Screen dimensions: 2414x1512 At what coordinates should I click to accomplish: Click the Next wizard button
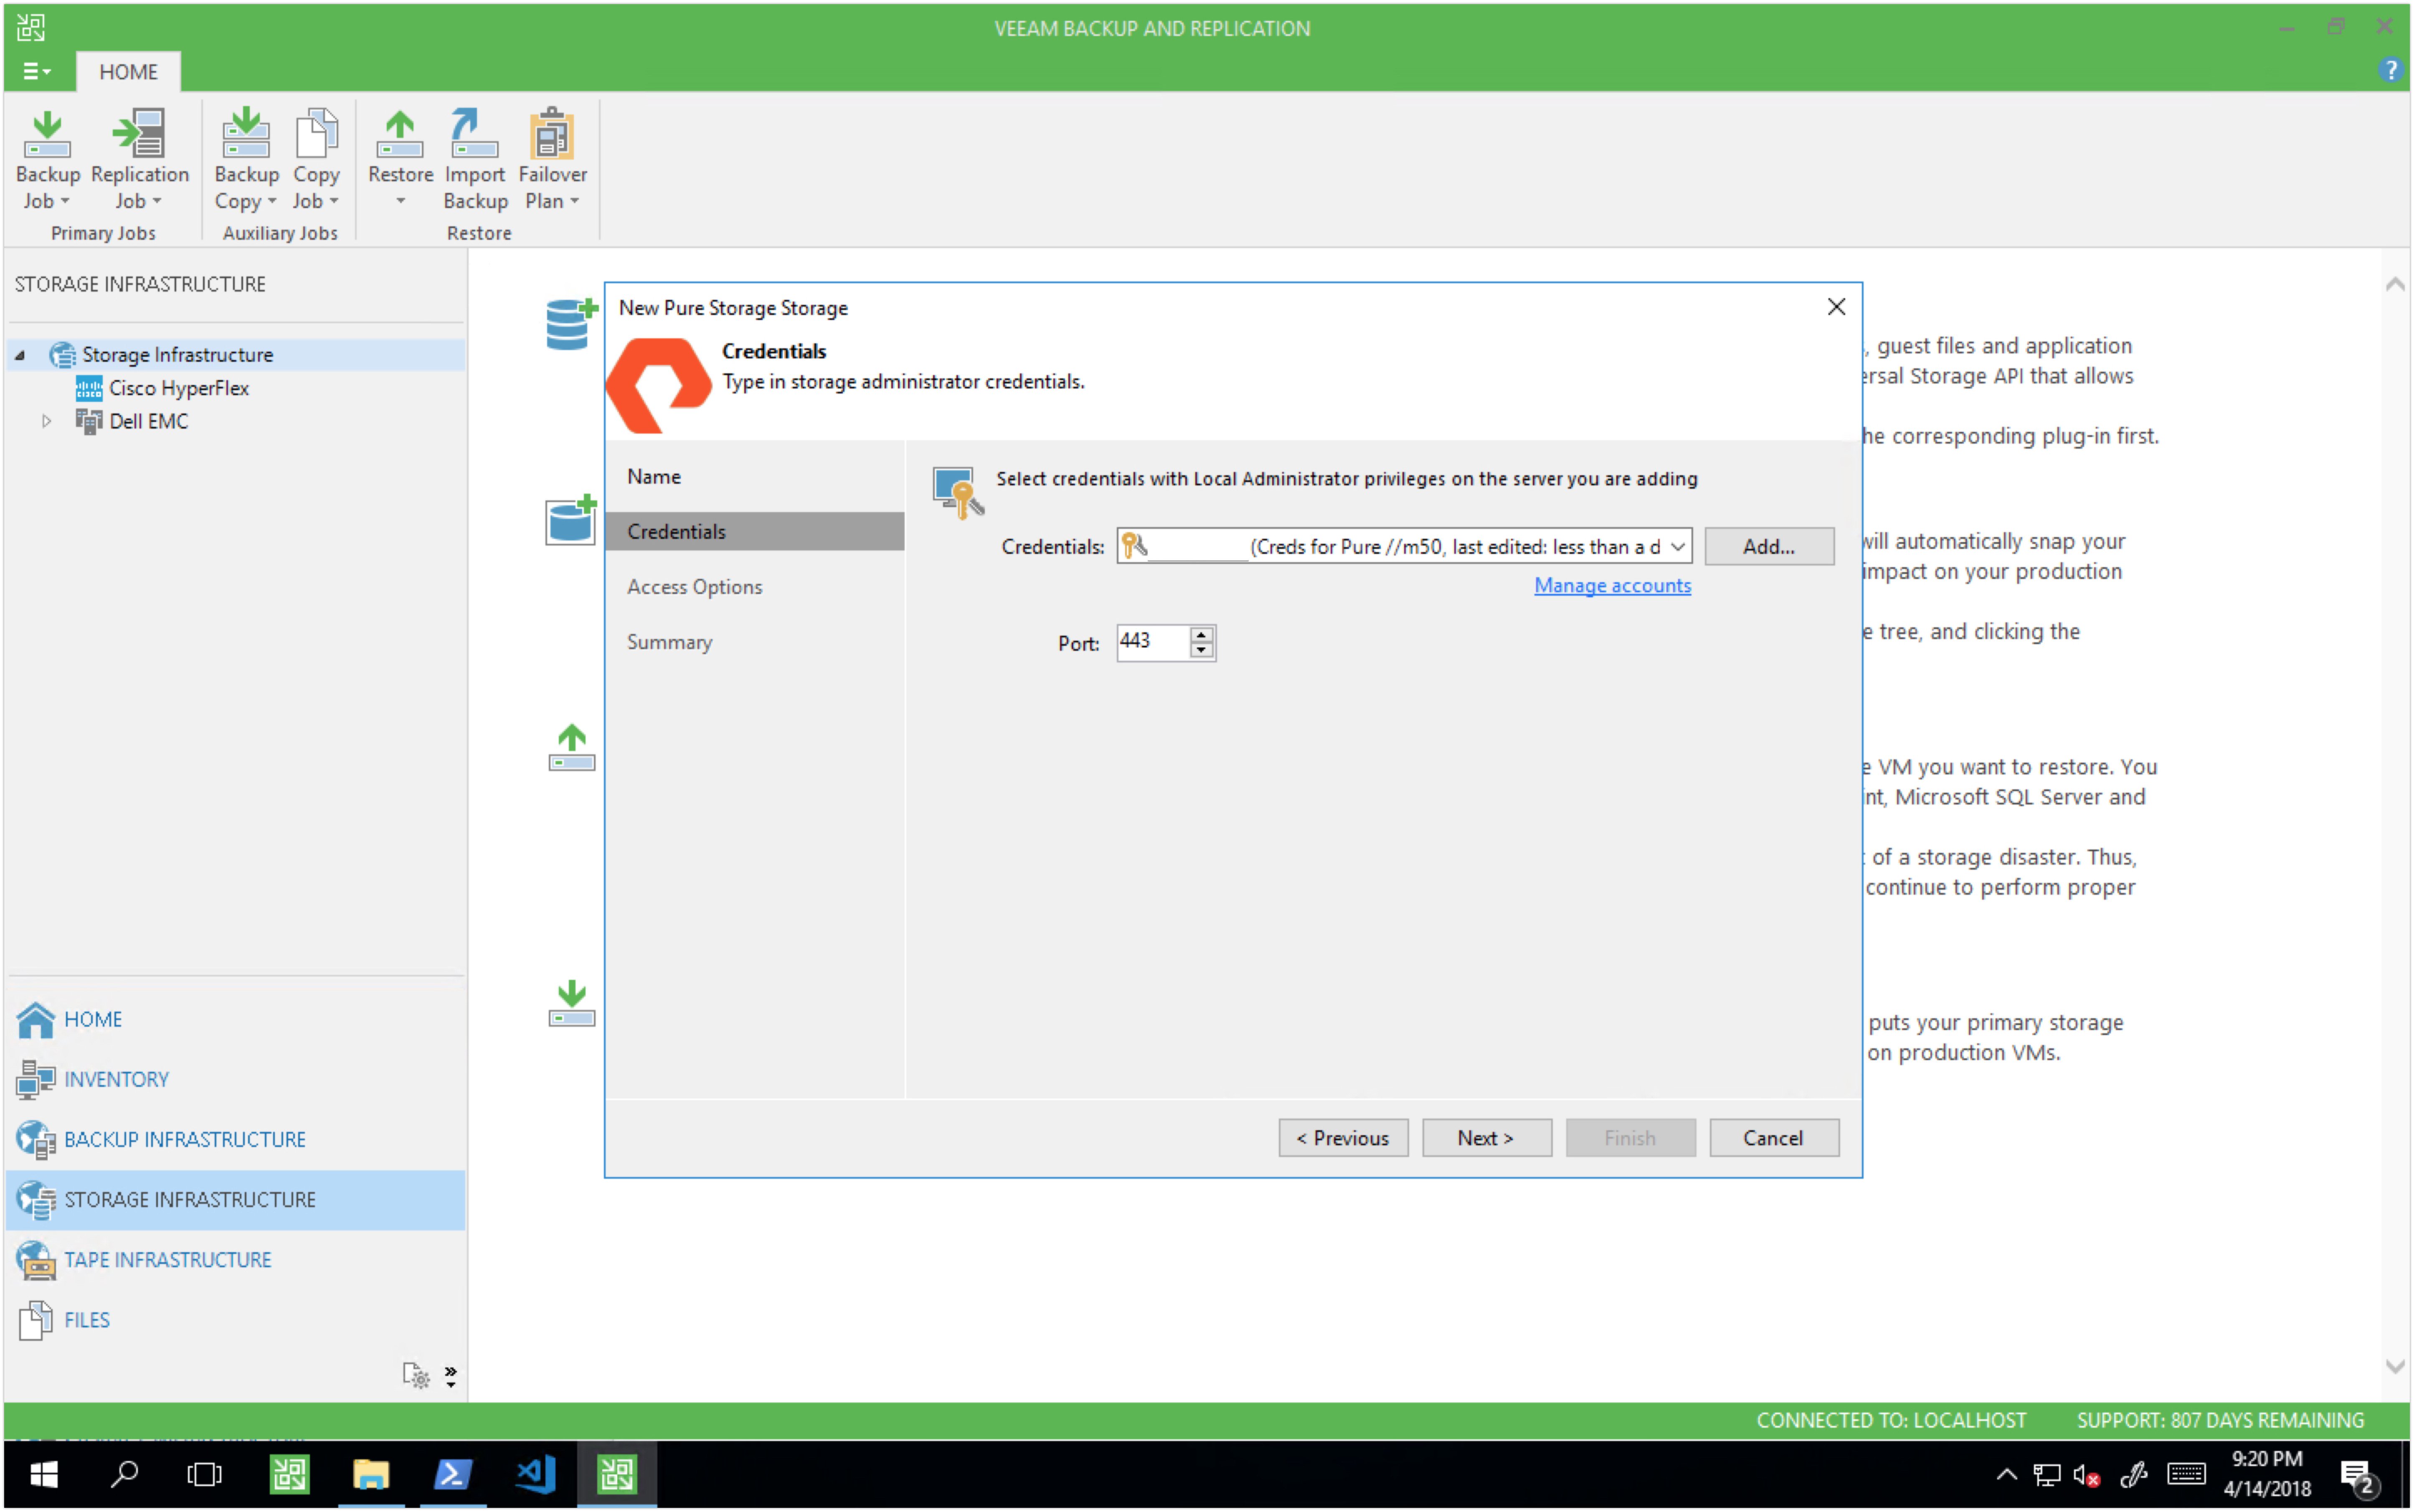tap(1486, 1138)
